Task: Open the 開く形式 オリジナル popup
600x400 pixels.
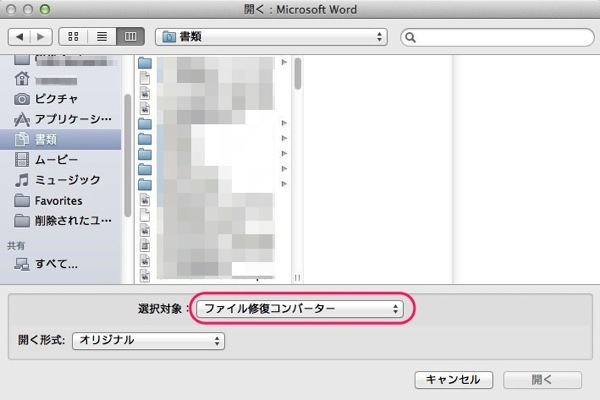Action: tap(148, 340)
